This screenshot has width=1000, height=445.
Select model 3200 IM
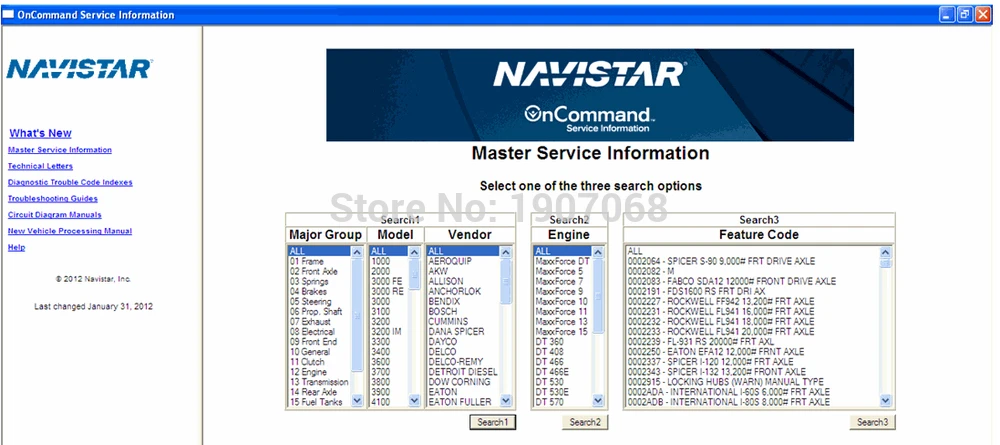389,332
